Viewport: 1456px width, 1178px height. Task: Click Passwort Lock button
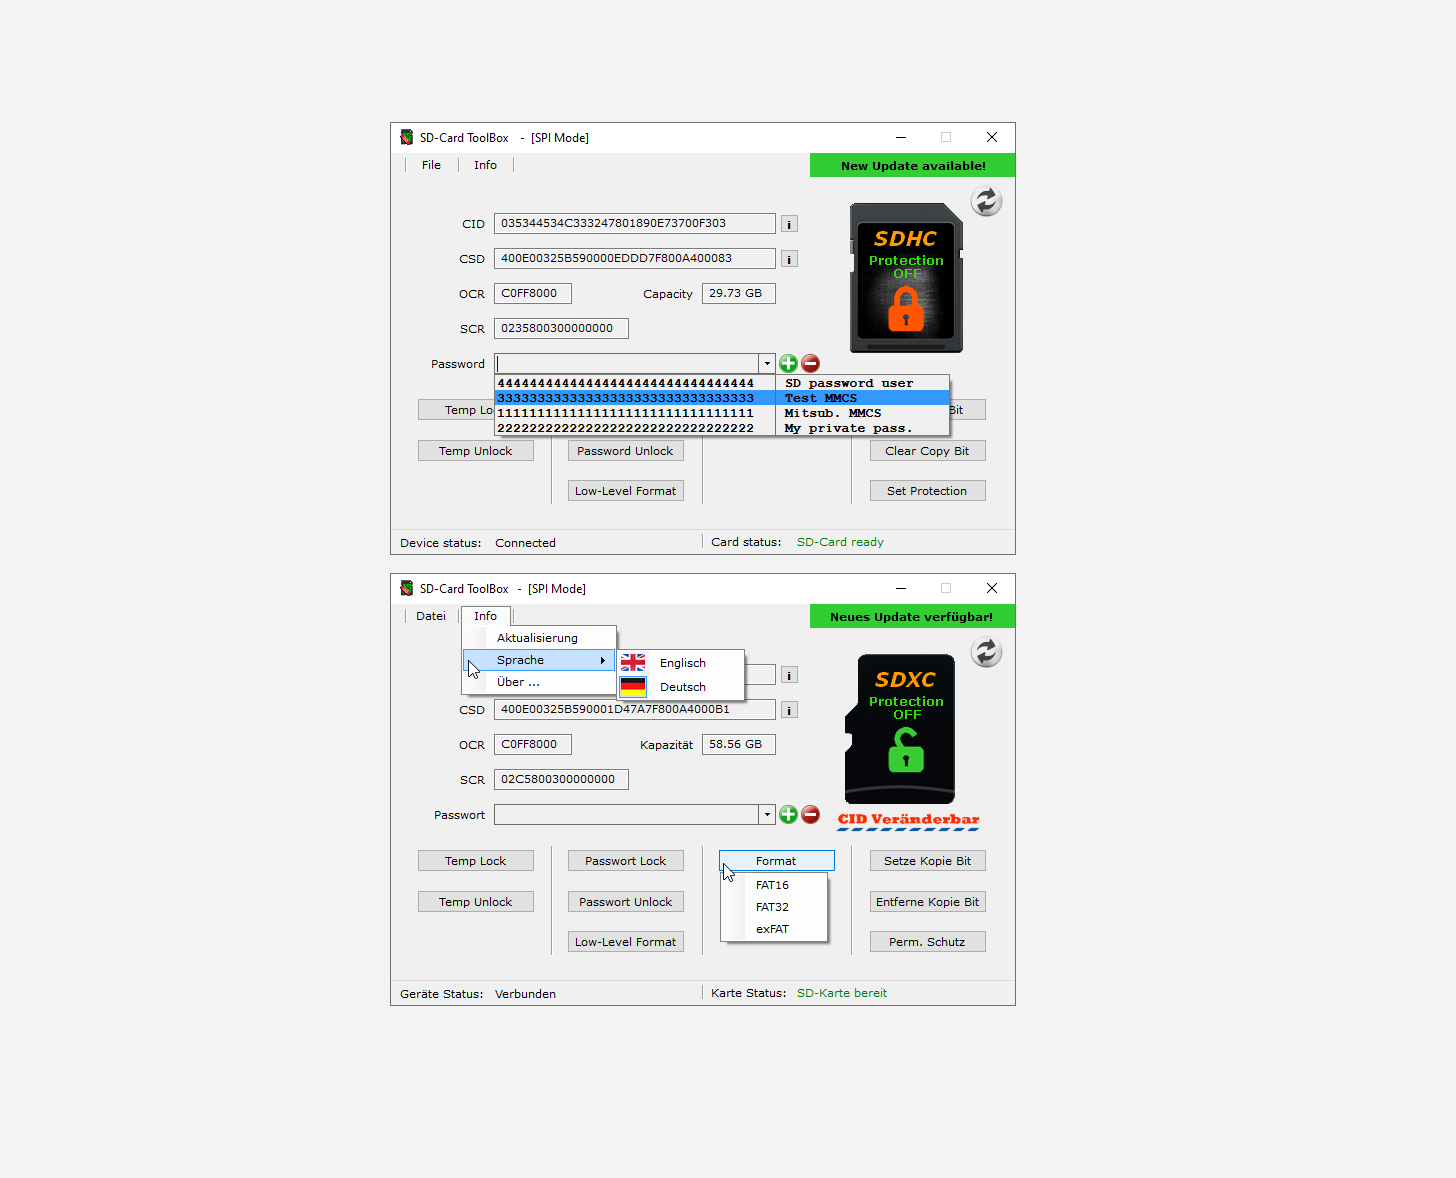pos(626,861)
